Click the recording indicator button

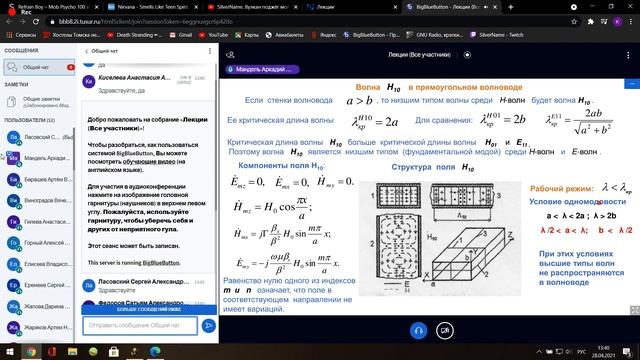pos(467,55)
